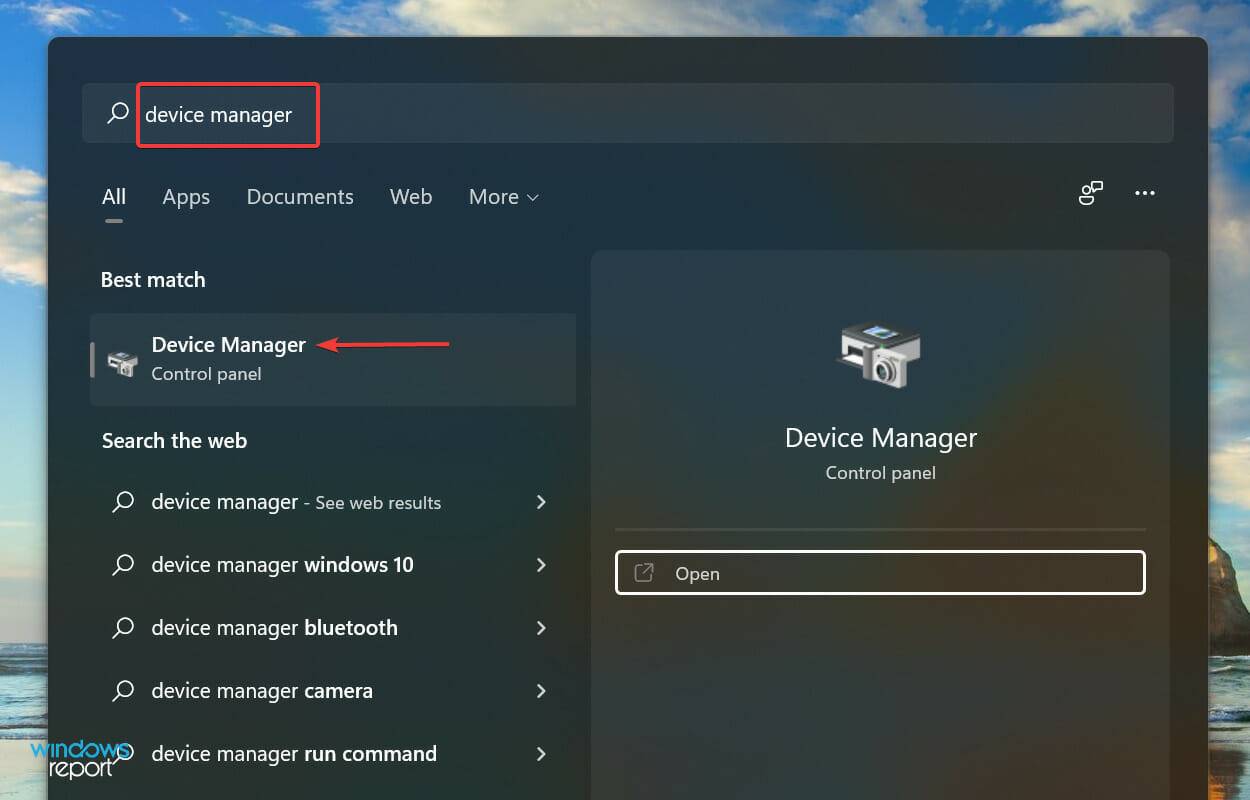Click the 'Best match' heading
1250x800 pixels.
click(153, 280)
